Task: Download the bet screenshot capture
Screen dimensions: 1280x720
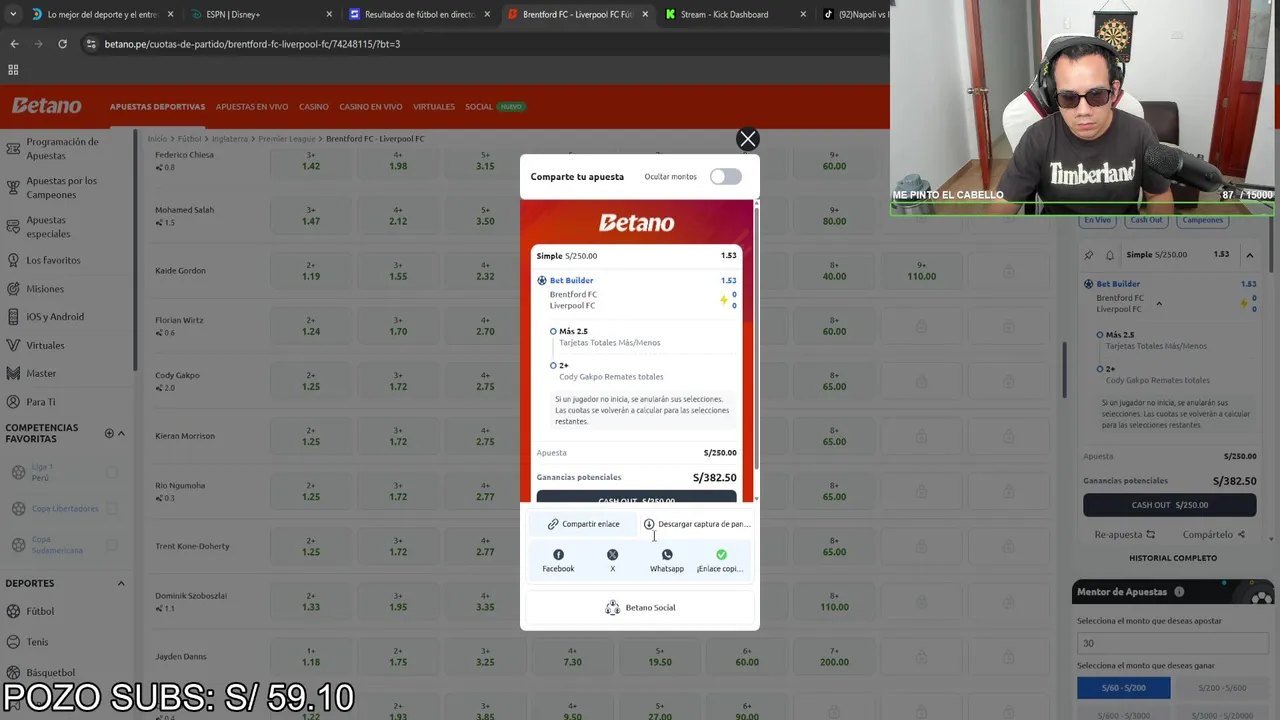Action: [x=696, y=524]
